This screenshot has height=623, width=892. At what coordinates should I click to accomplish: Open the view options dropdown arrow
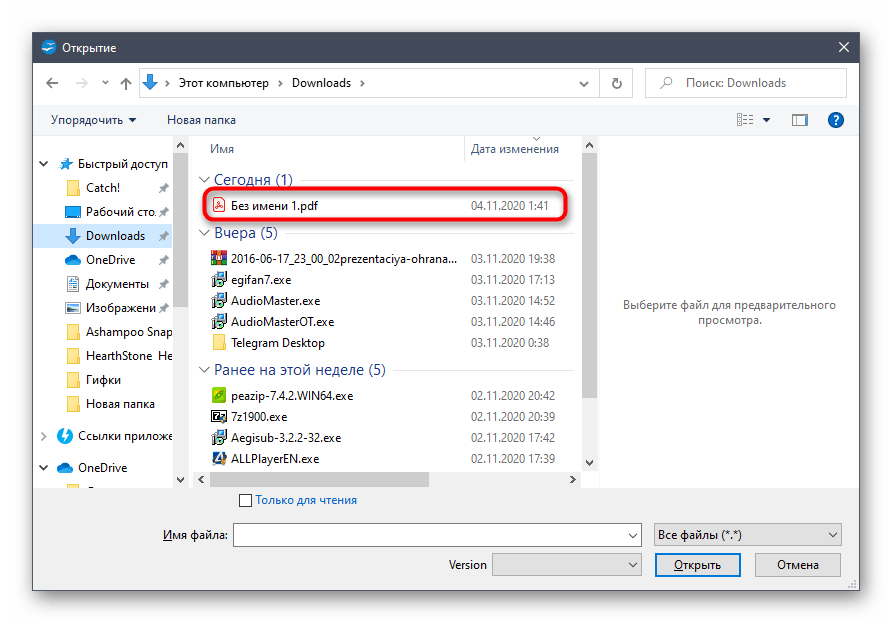coord(766,119)
